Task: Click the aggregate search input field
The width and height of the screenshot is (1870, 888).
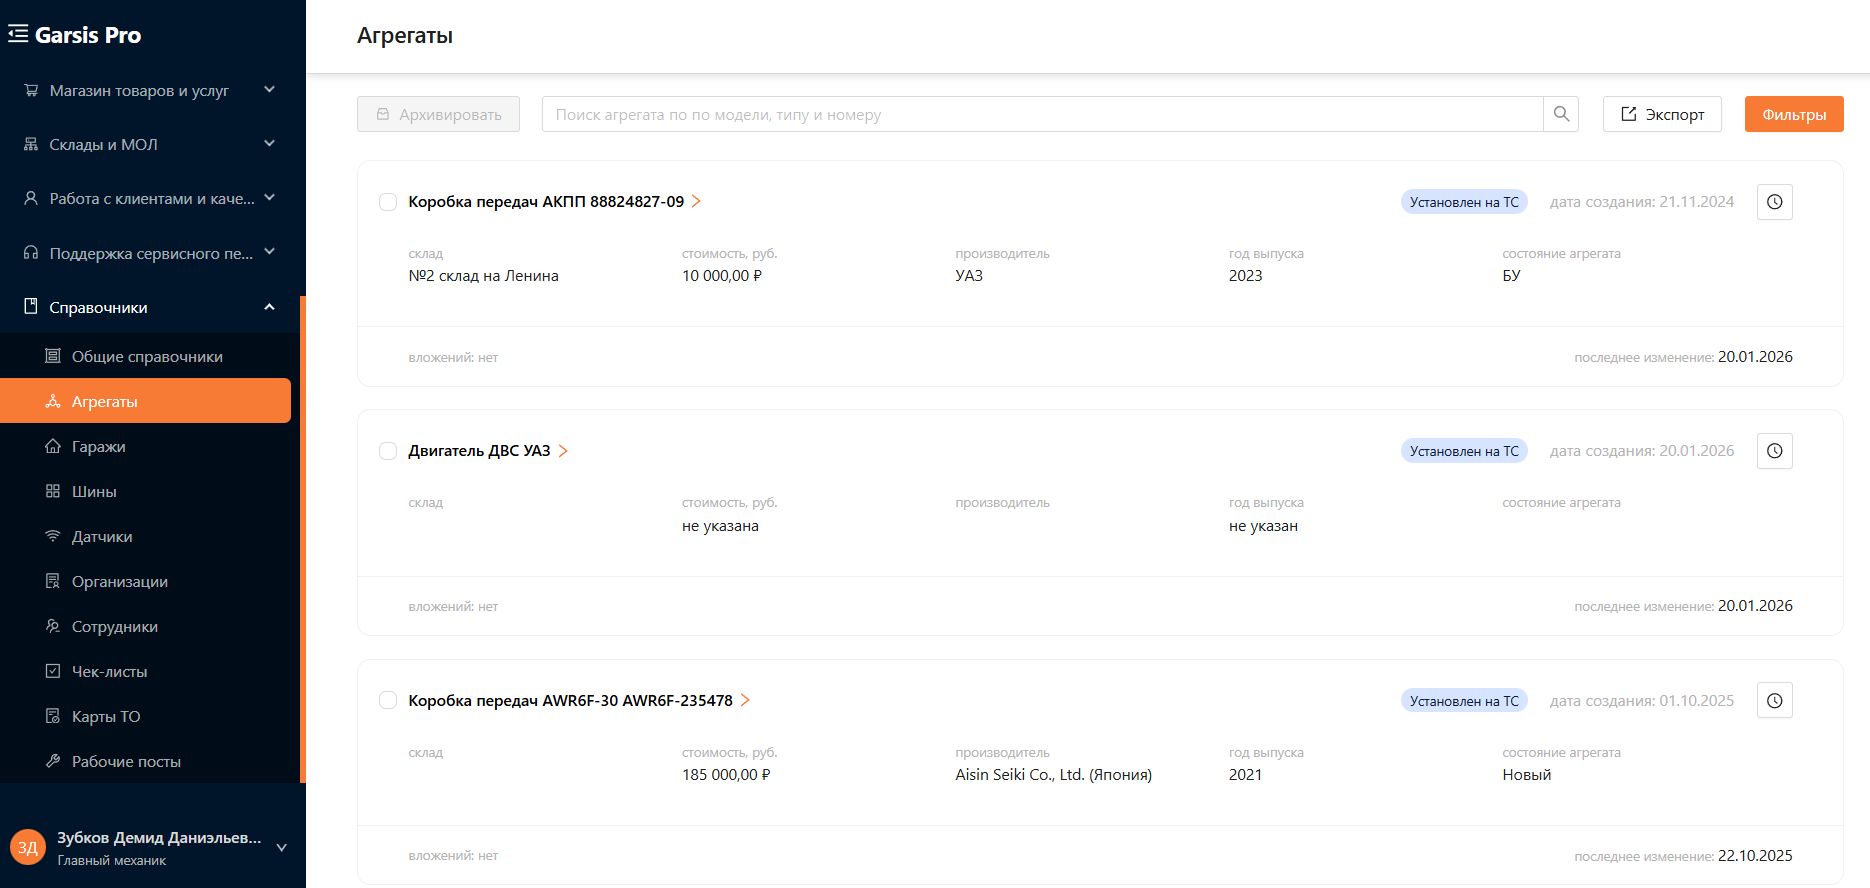Action: point(1042,114)
